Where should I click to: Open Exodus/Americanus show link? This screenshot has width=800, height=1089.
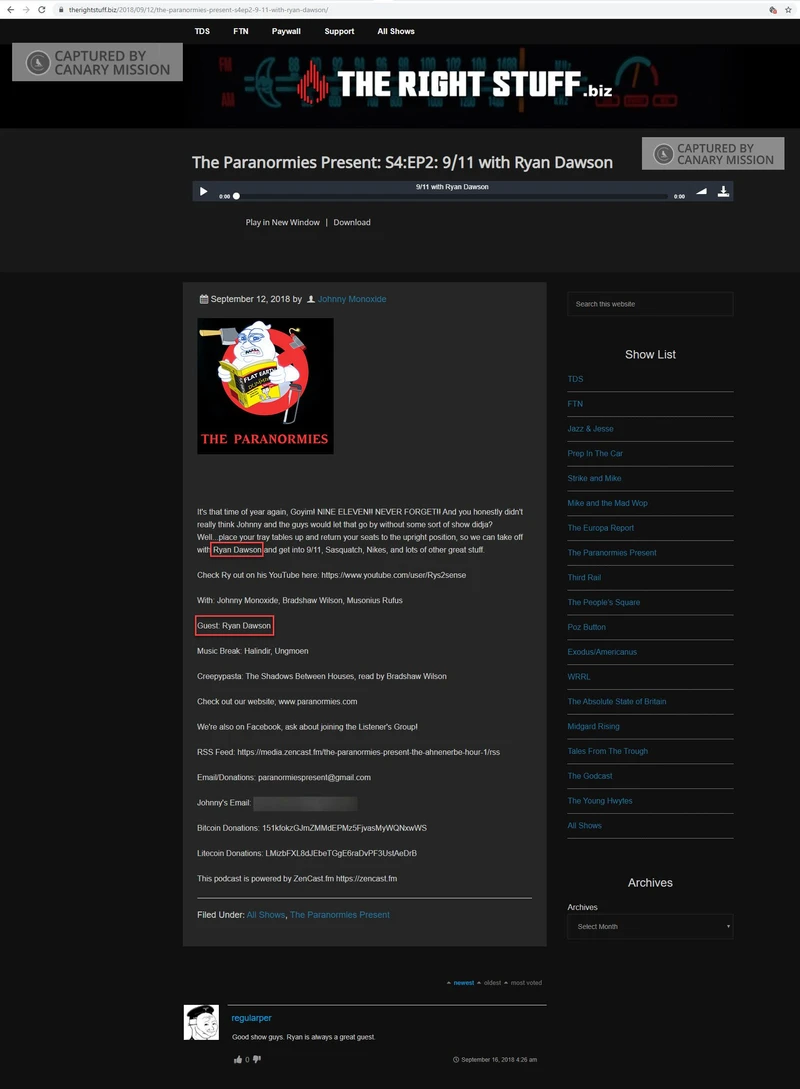(x=602, y=651)
